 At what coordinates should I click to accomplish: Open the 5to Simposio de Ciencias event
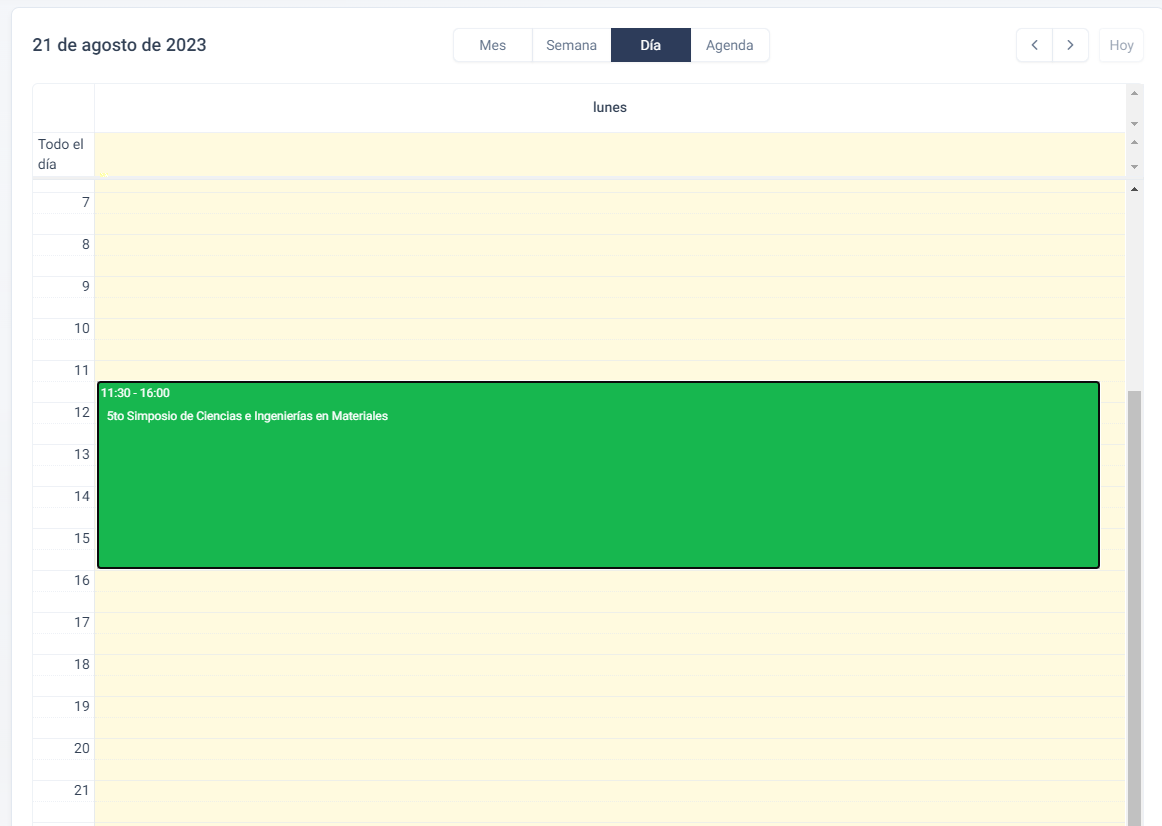click(x=247, y=416)
